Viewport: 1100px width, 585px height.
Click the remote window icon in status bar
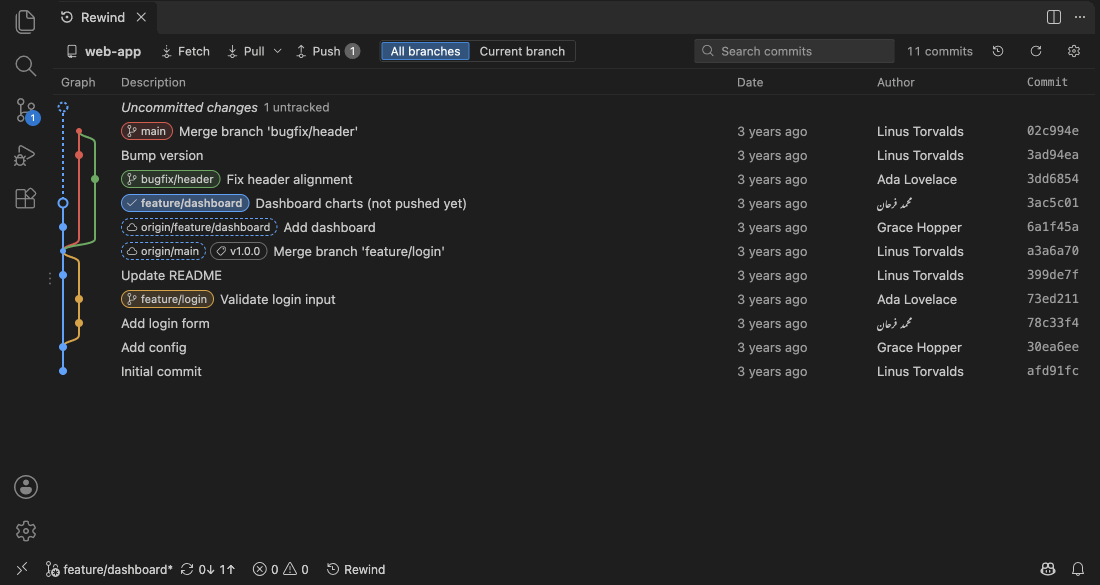22,569
